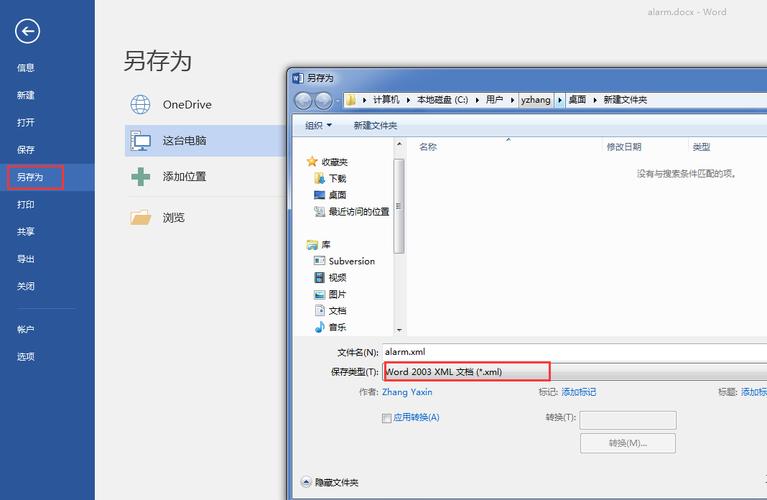
Task: Click Add a tag link
Action: pyautogui.click(x=579, y=392)
